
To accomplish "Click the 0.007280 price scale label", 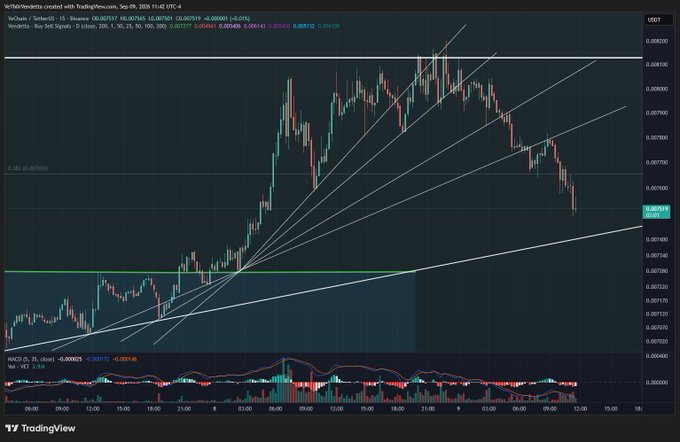I will coord(657,271).
